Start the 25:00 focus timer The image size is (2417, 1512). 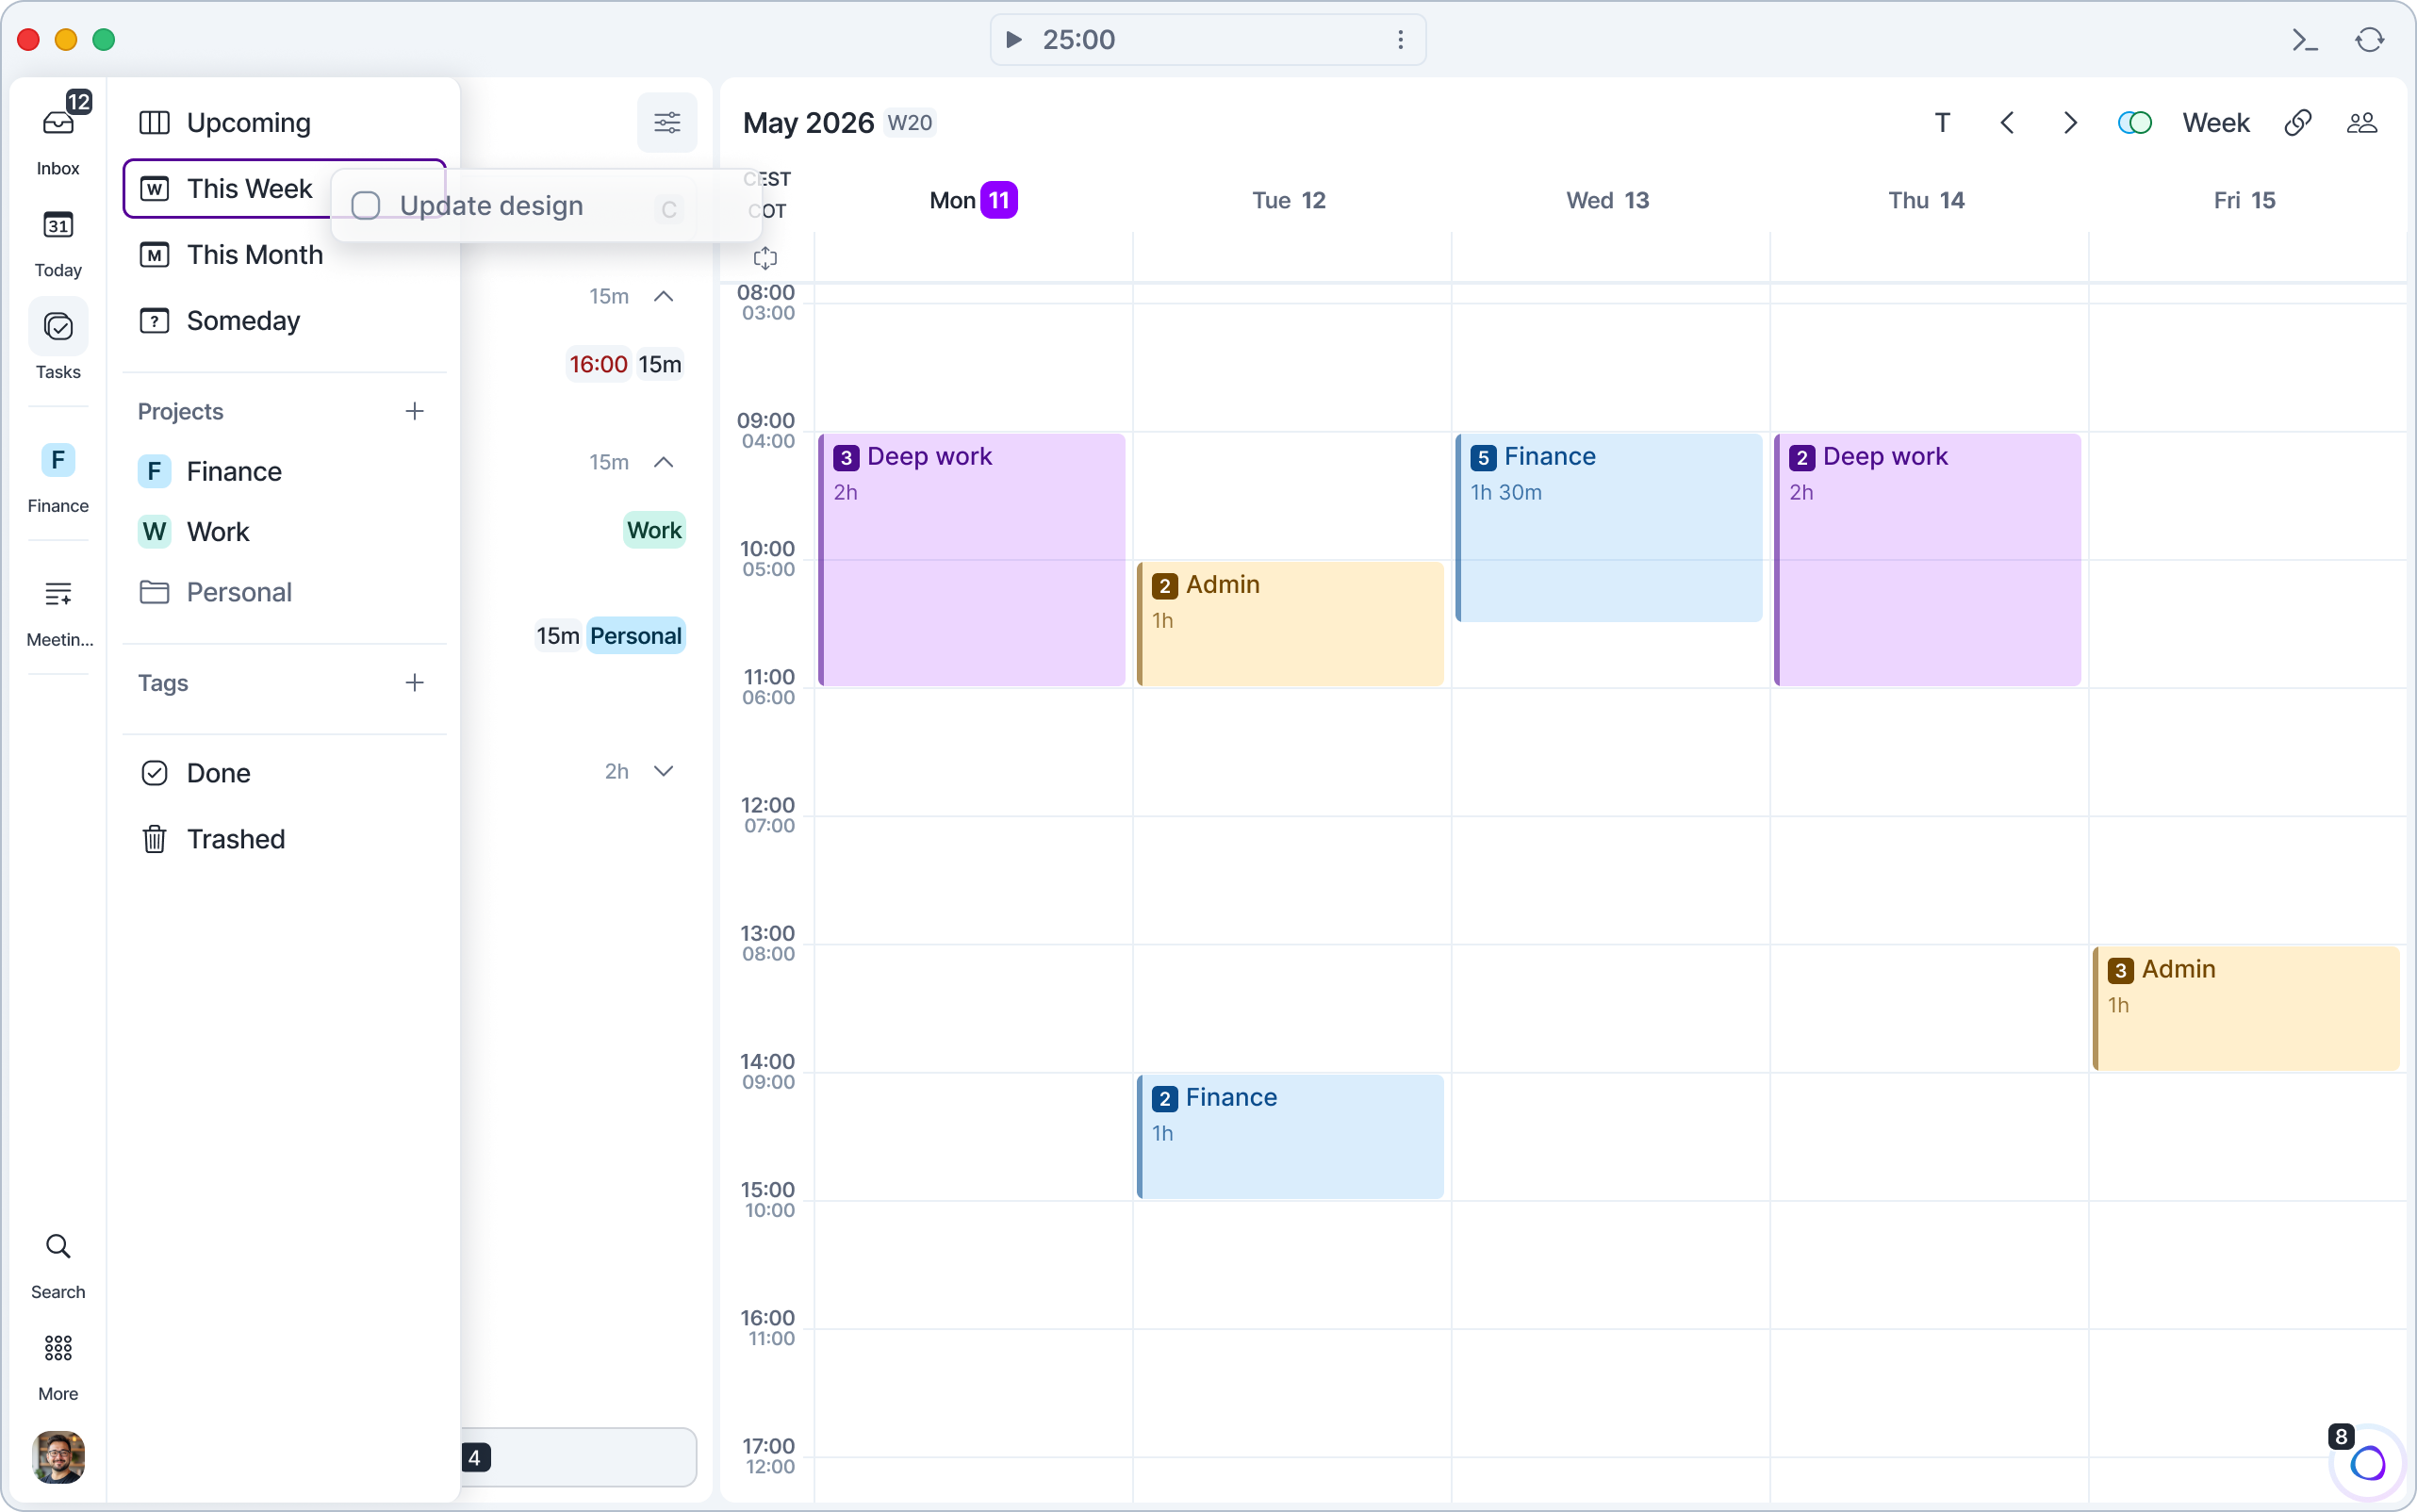(1013, 40)
